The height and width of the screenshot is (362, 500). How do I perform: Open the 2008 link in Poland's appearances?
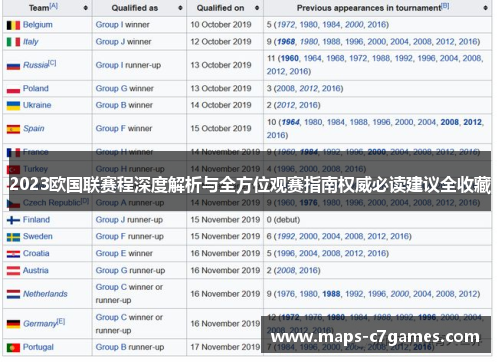(x=286, y=89)
